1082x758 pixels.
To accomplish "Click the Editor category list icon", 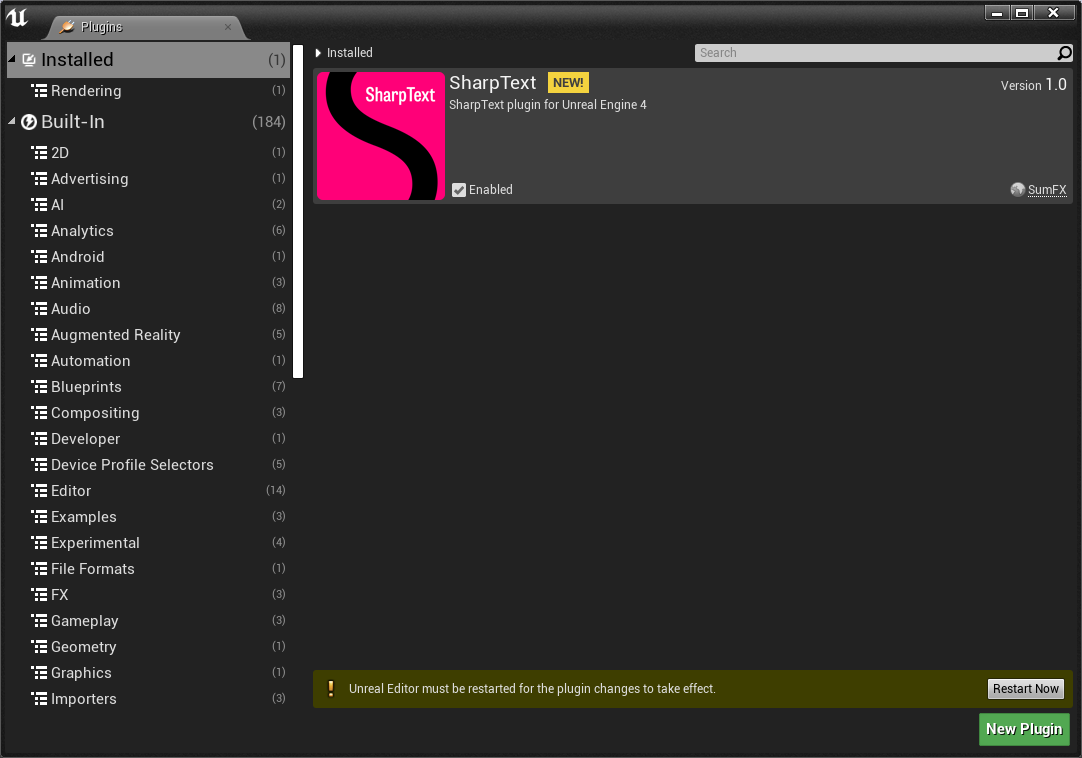I will 39,491.
